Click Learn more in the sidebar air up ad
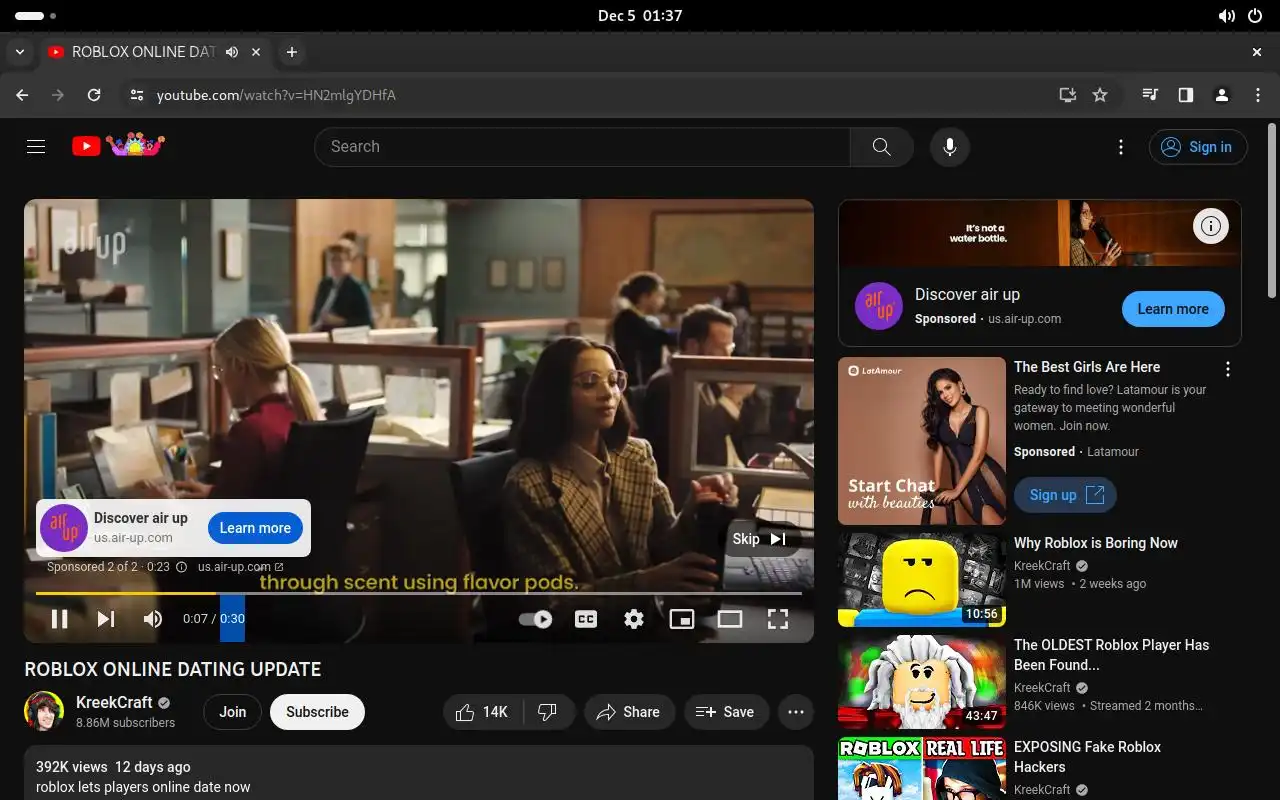This screenshot has height=800, width=1280. (1173, 309)
